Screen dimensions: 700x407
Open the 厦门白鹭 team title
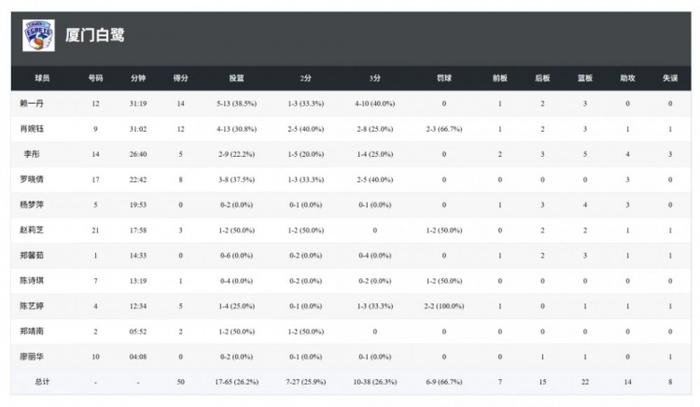[x=95, y=35]
